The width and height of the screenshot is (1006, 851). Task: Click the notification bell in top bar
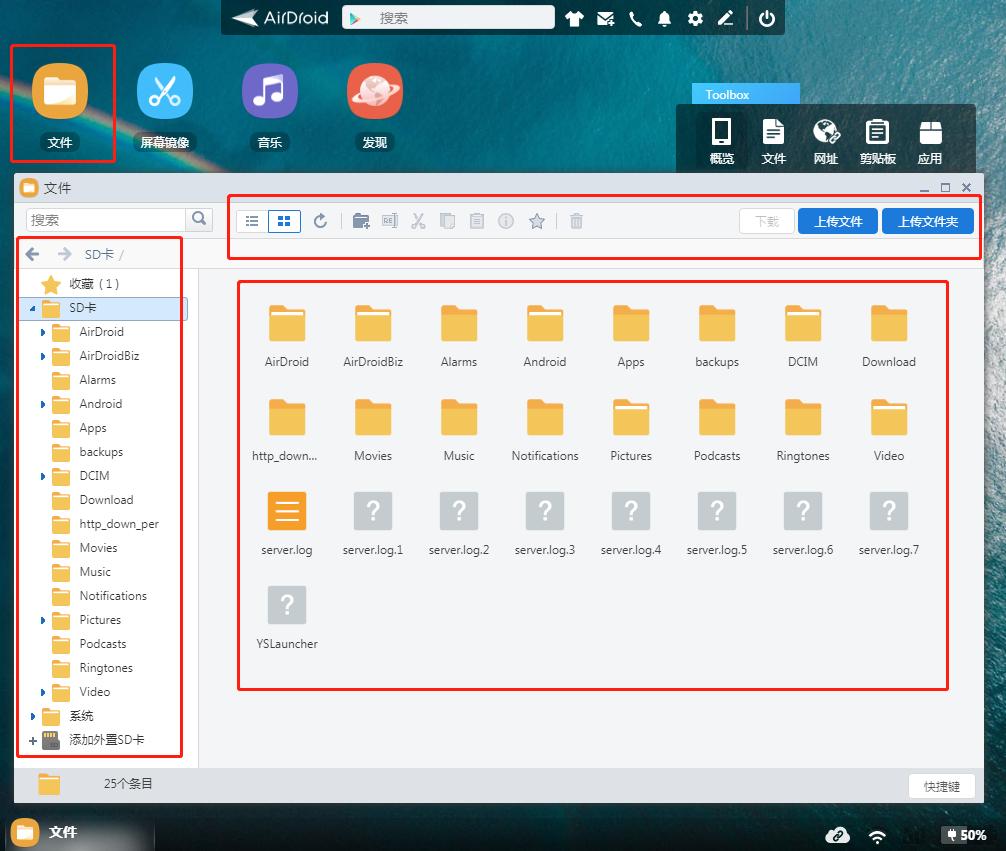pyautogui.click(x=664, y=18)
